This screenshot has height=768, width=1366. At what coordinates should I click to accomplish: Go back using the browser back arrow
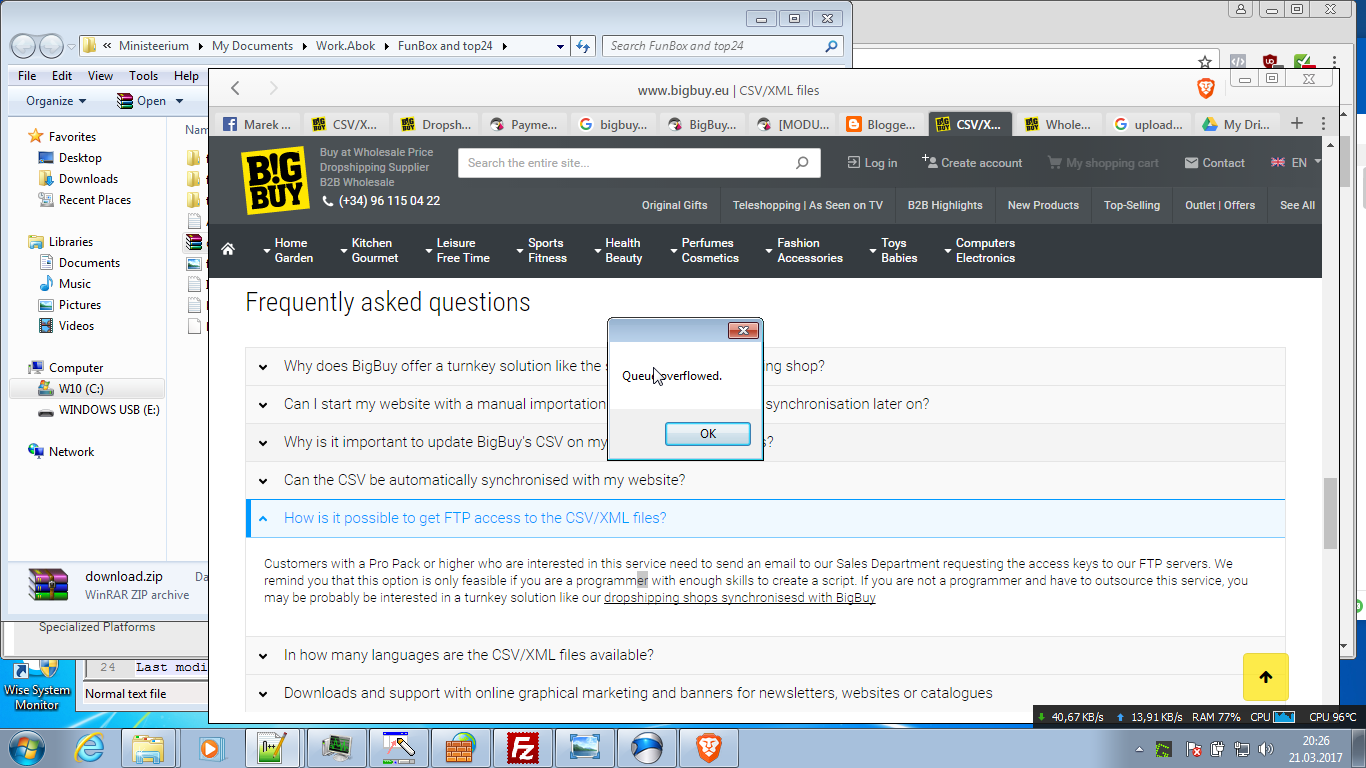(x=235, y=89)
